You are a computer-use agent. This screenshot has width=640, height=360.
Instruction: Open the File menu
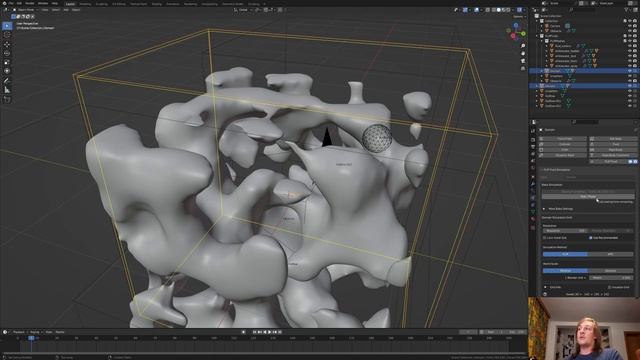[x=11, y=3]
